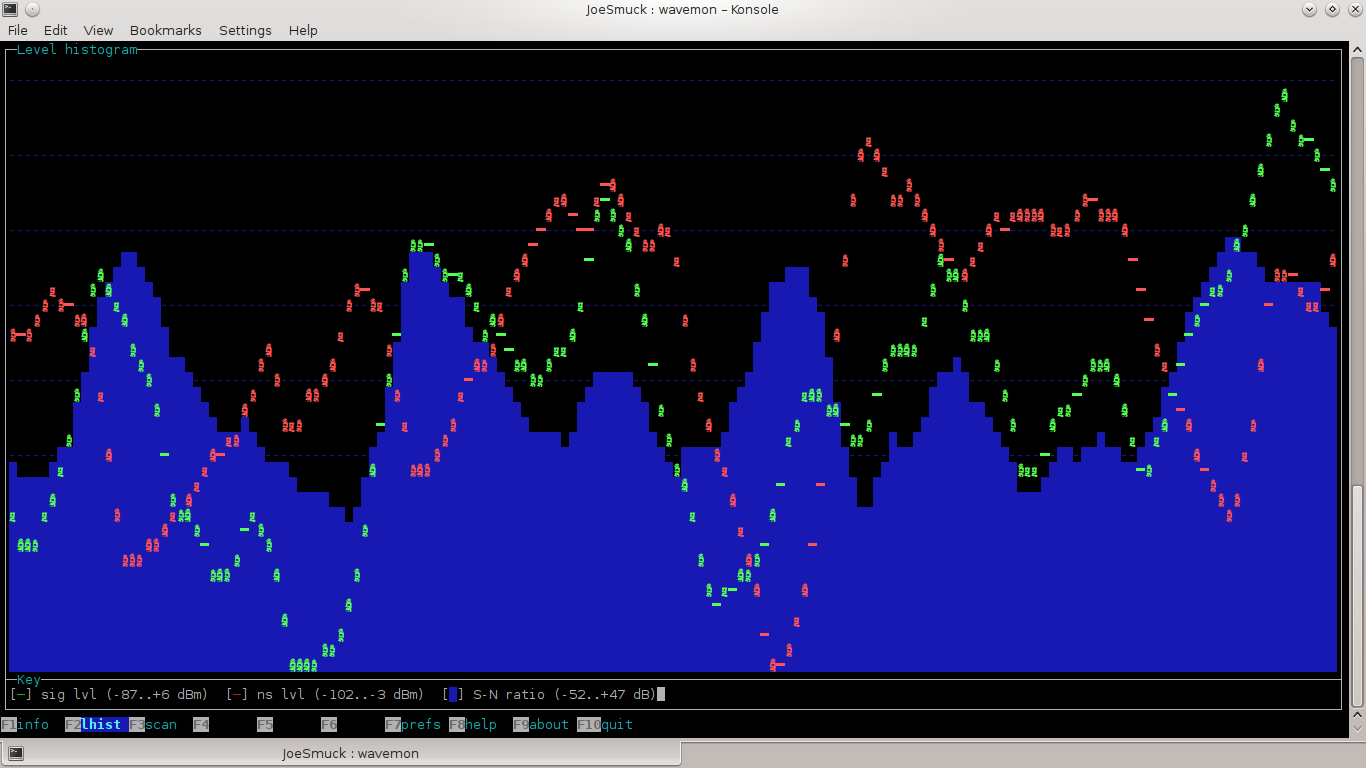Click the blue S-N ratio key swatch
Screen dimensions: 1366x768
click(453, 694)
